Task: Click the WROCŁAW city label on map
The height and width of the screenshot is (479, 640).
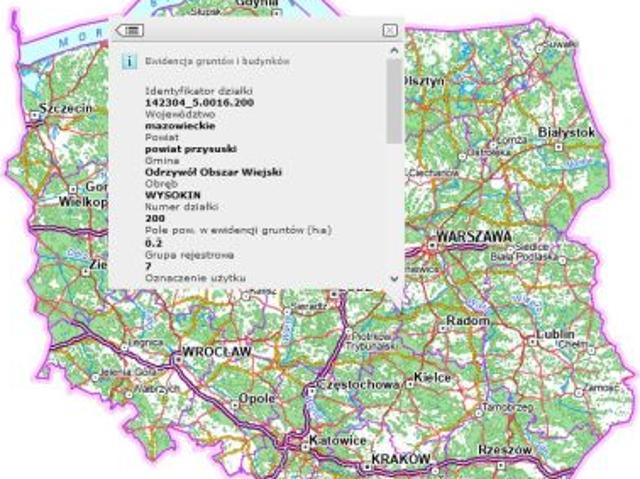Action: tap(214, 353)
